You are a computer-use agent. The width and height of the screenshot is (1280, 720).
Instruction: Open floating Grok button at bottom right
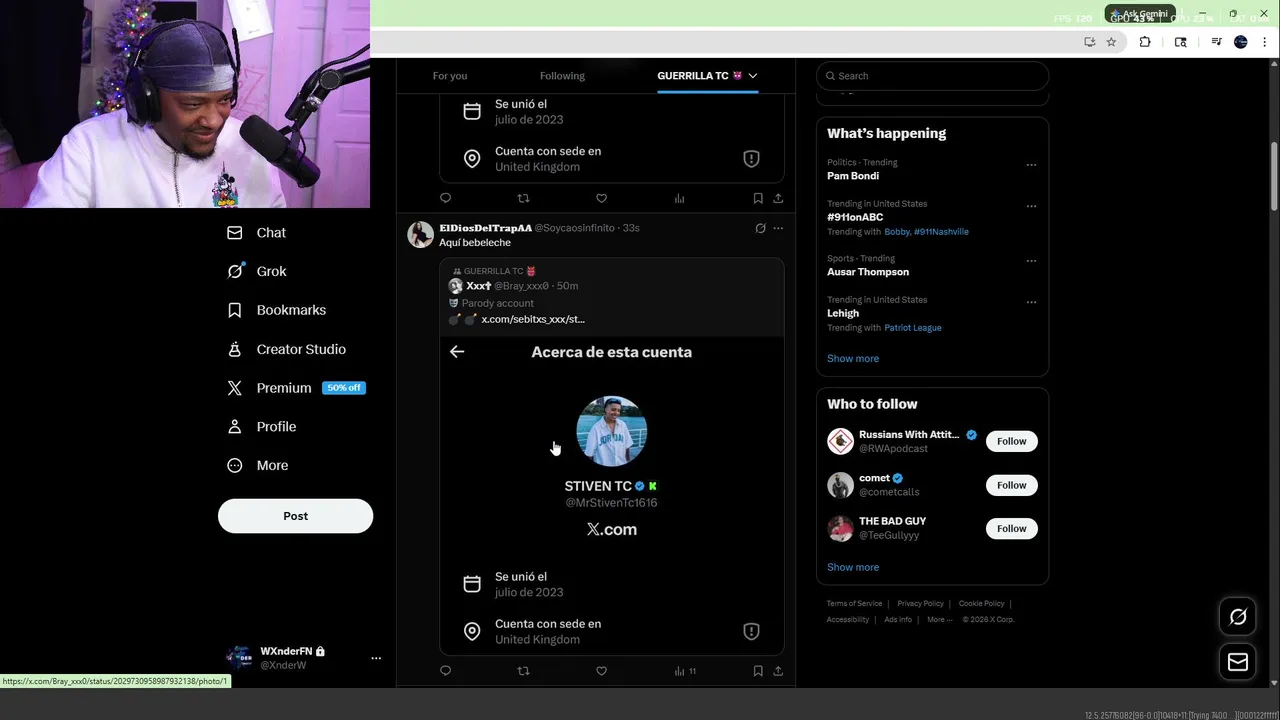click(x=1238, y=617)
